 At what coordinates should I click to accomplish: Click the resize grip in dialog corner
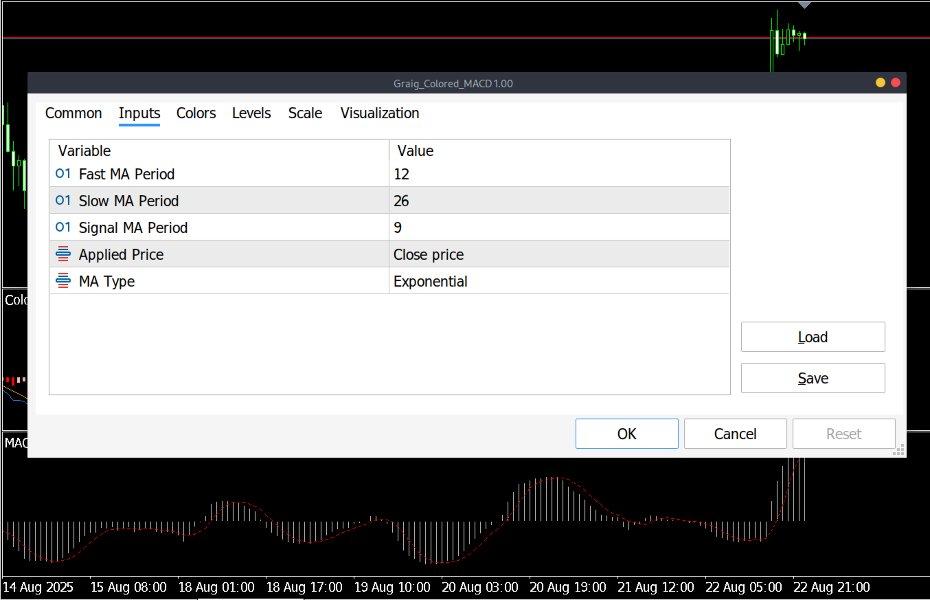(899, 450)
